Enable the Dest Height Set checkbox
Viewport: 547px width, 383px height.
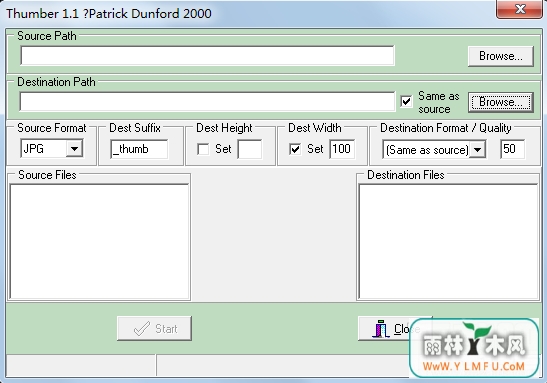click(203, 149)
